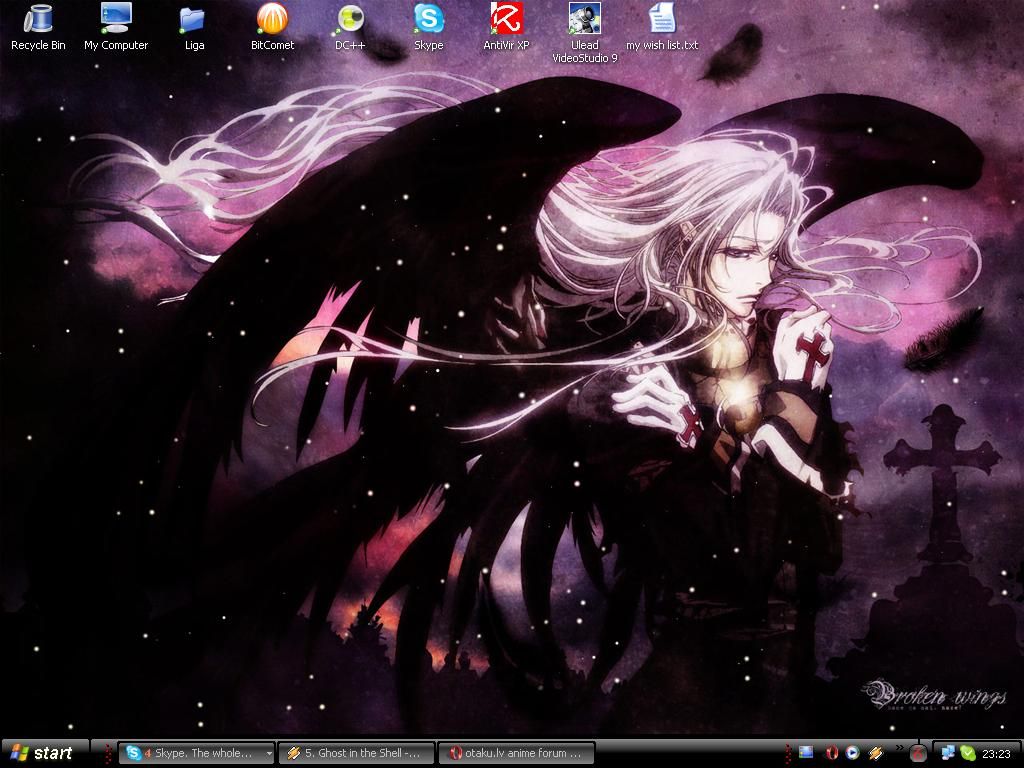Switch to Ghost in the Shell Winamp task
1024x768 pixels.
click(357, 753)
